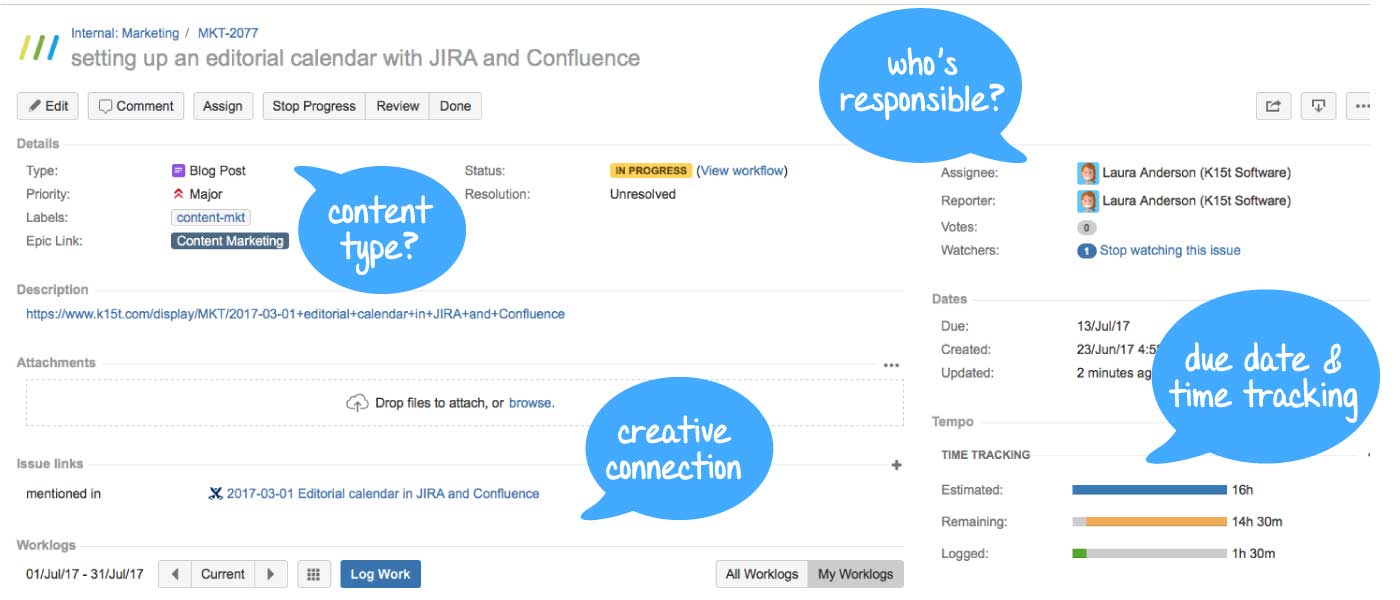Click the export issue icon
This screenshot has width=1400, height=600.
click(1319, 106)
